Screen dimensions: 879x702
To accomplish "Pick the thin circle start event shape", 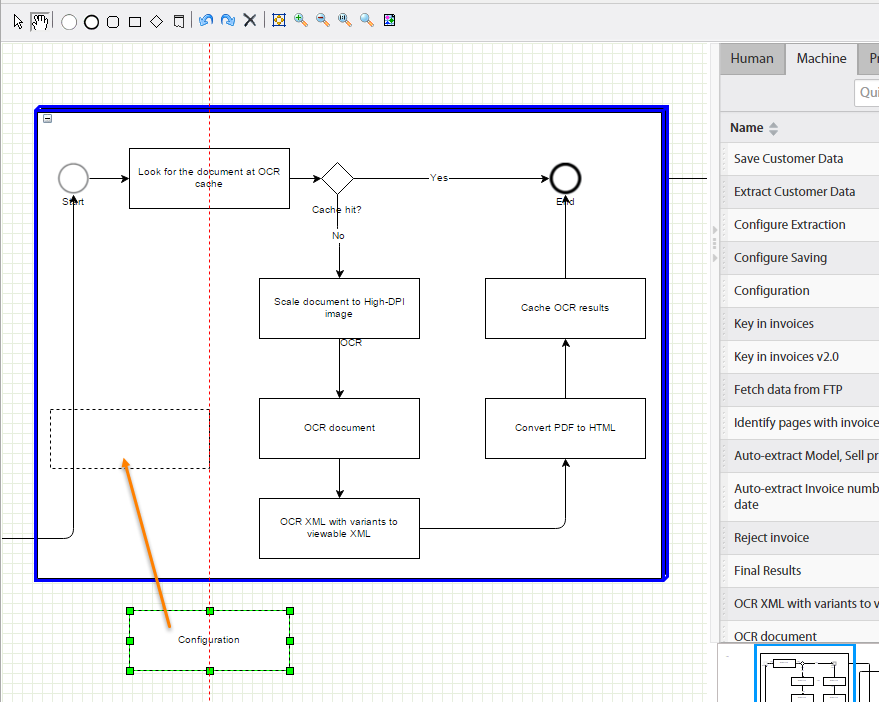I will click(x=69, y=22).
